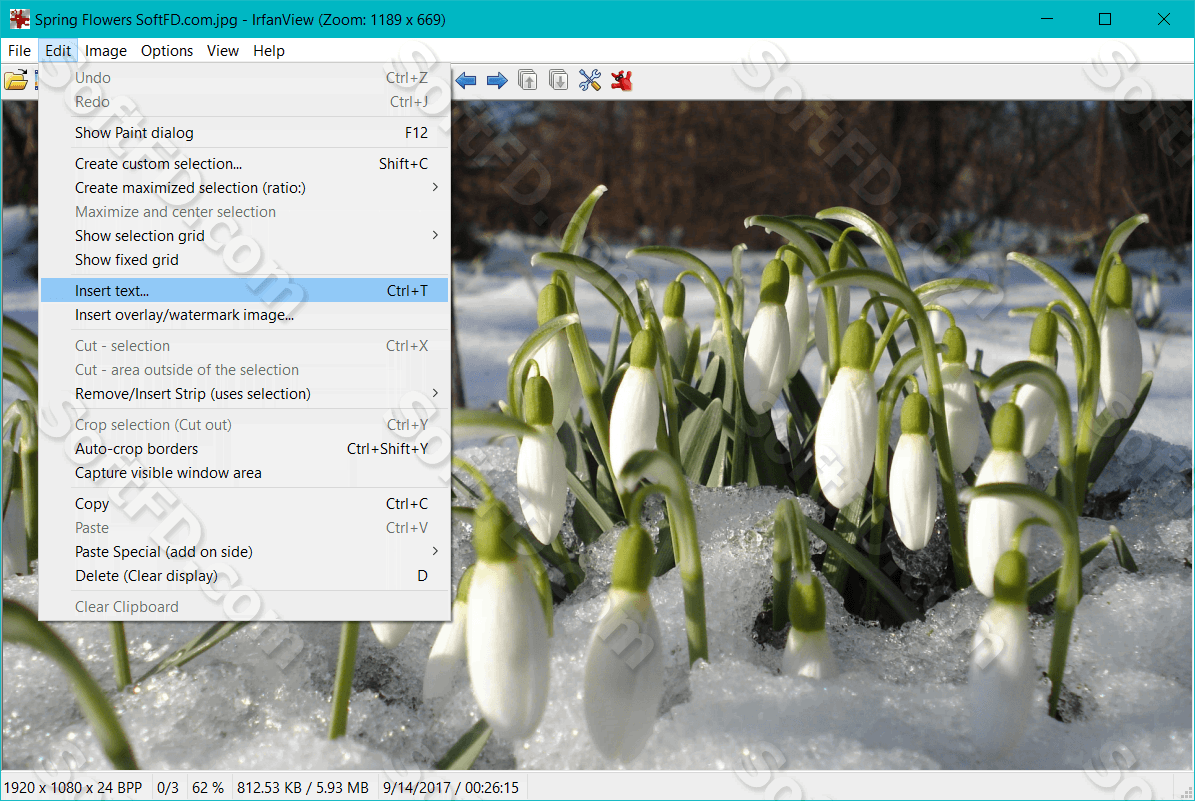Click the grayed Redo entry
This screenshot has height=801, width=1195.
coord(245,101)
